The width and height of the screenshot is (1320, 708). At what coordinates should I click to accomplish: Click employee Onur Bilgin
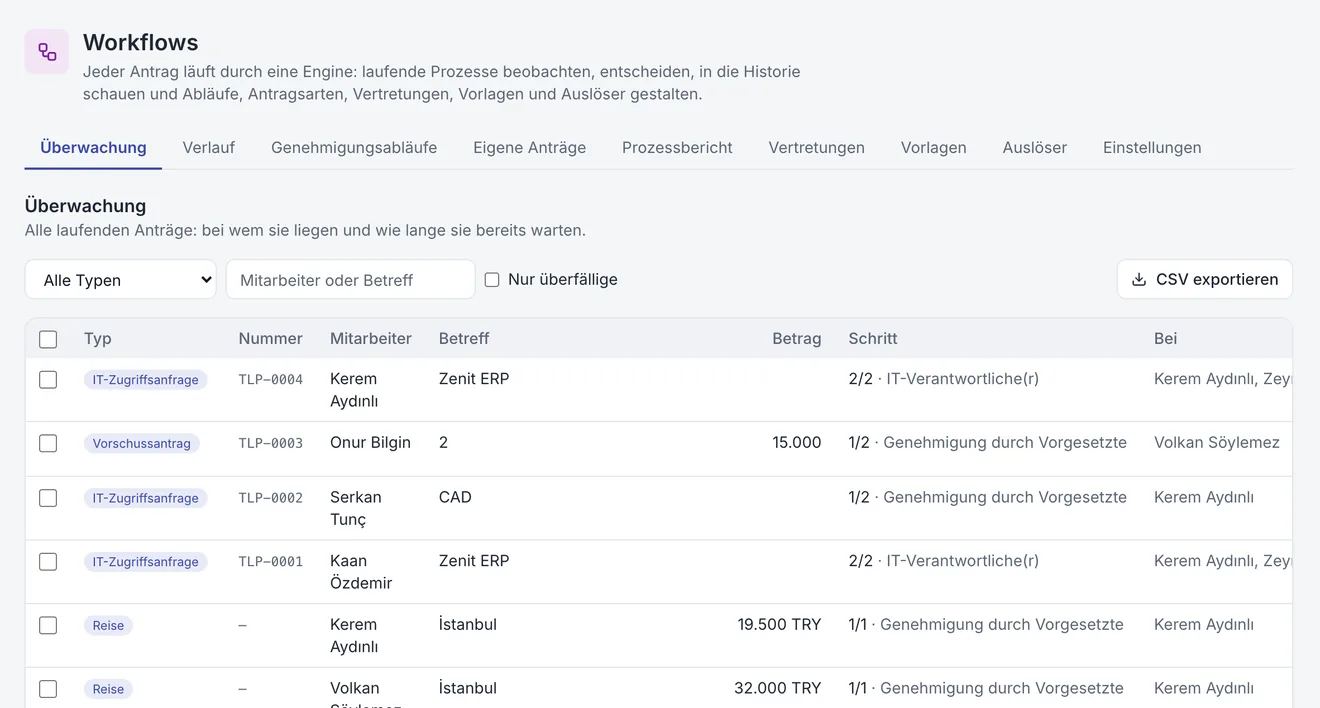371,443
